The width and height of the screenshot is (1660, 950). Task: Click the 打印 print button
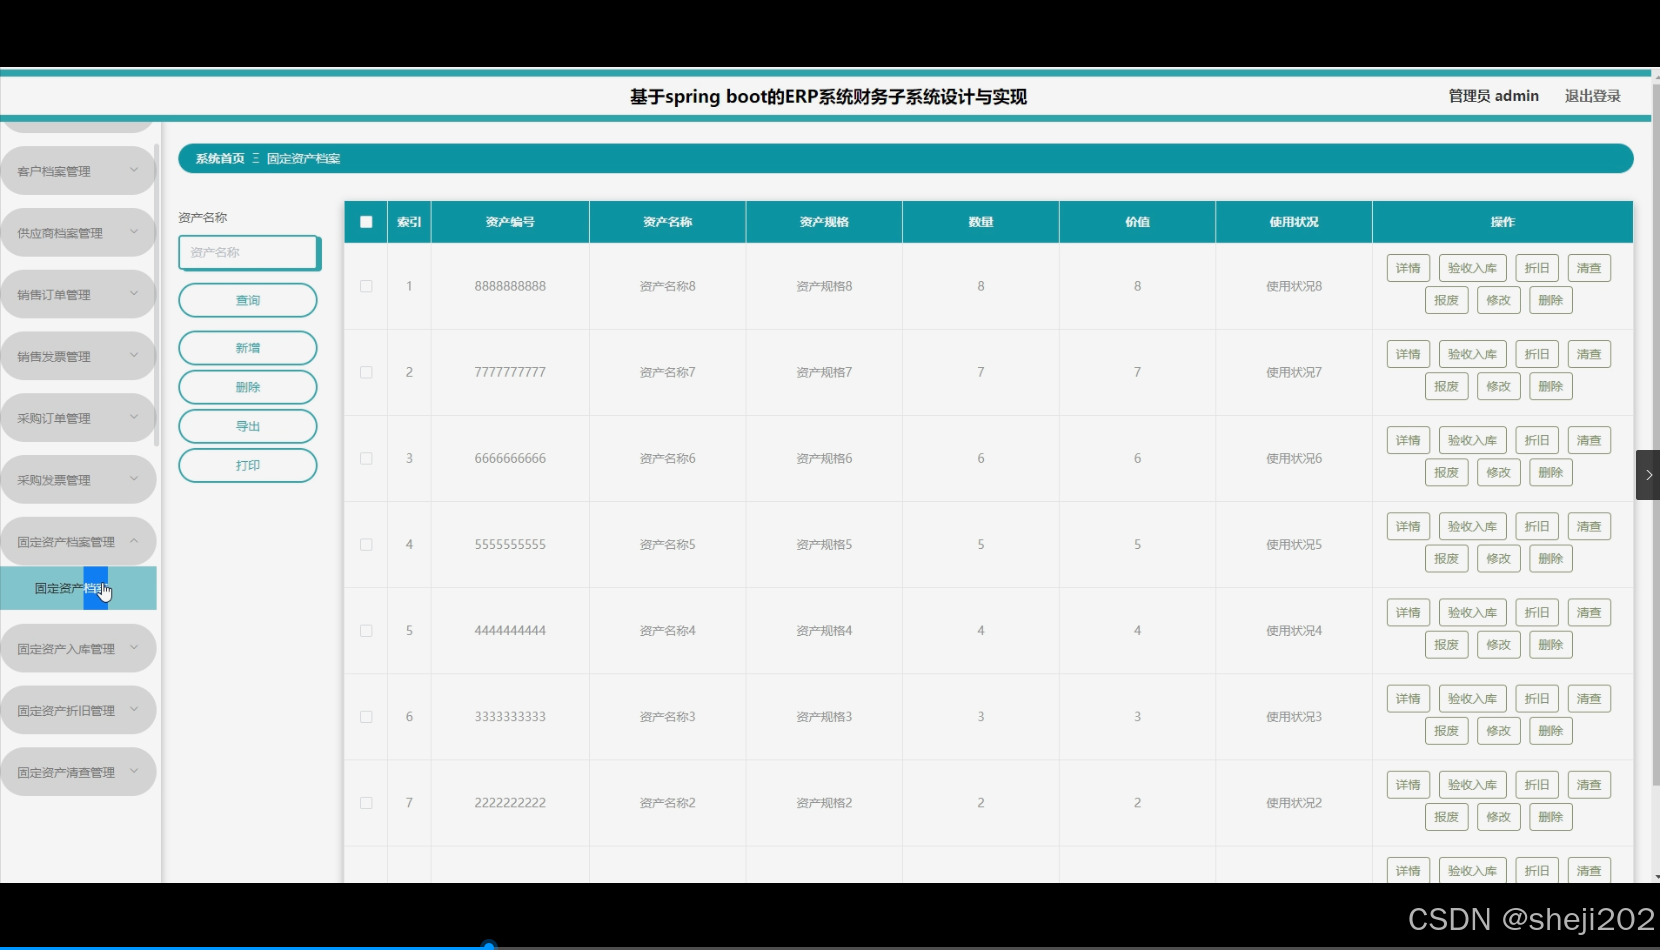(248, 465)
